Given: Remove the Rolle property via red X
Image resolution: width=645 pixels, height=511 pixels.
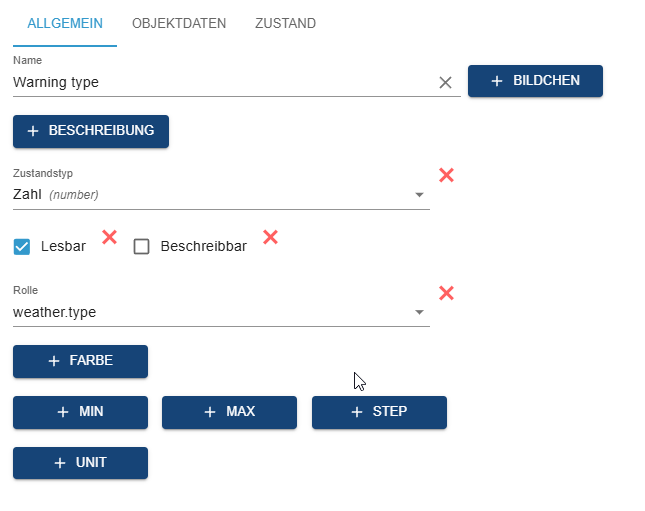Looking at the screenshot, I should pos(447,293).
